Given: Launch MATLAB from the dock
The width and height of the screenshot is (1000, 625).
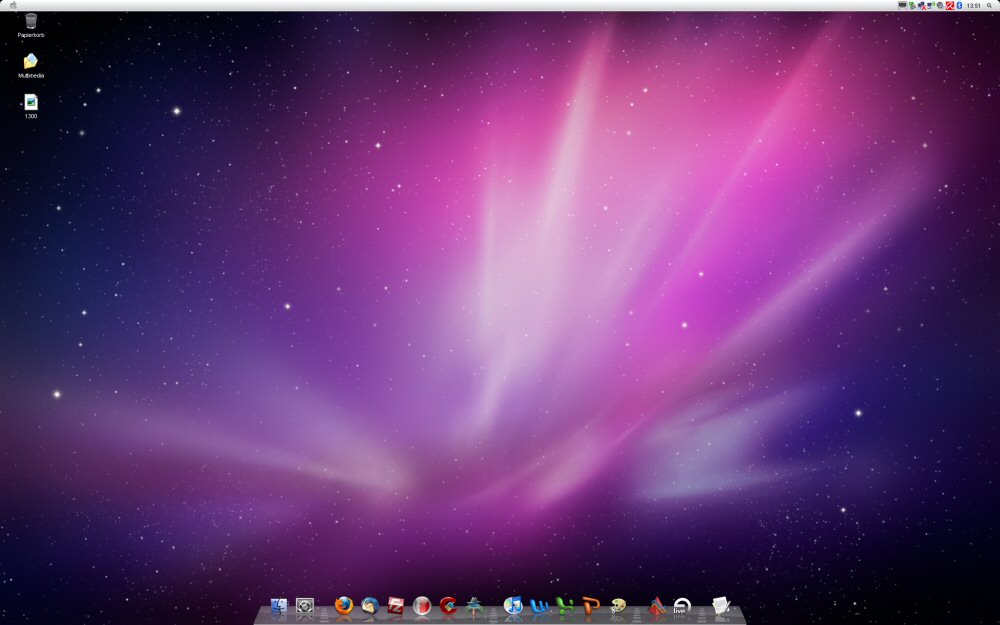Looking at the screenshot, I should tap(657, 606).
